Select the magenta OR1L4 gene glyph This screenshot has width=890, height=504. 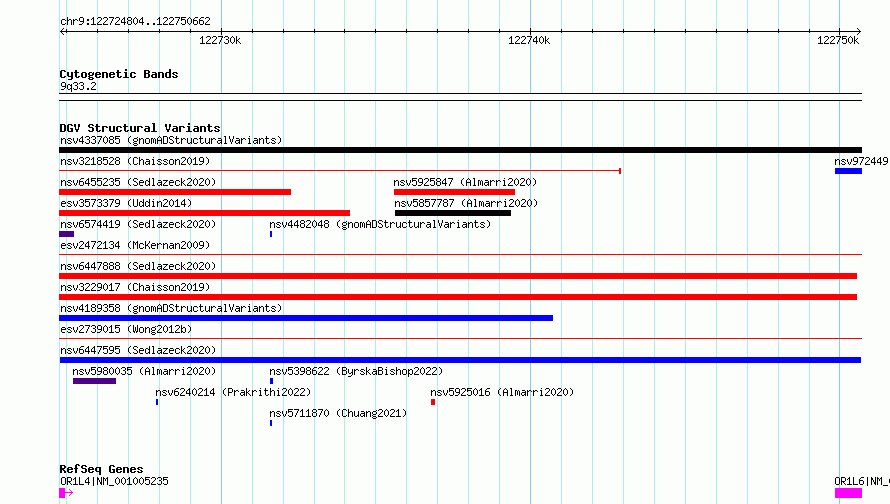(66, 493)
